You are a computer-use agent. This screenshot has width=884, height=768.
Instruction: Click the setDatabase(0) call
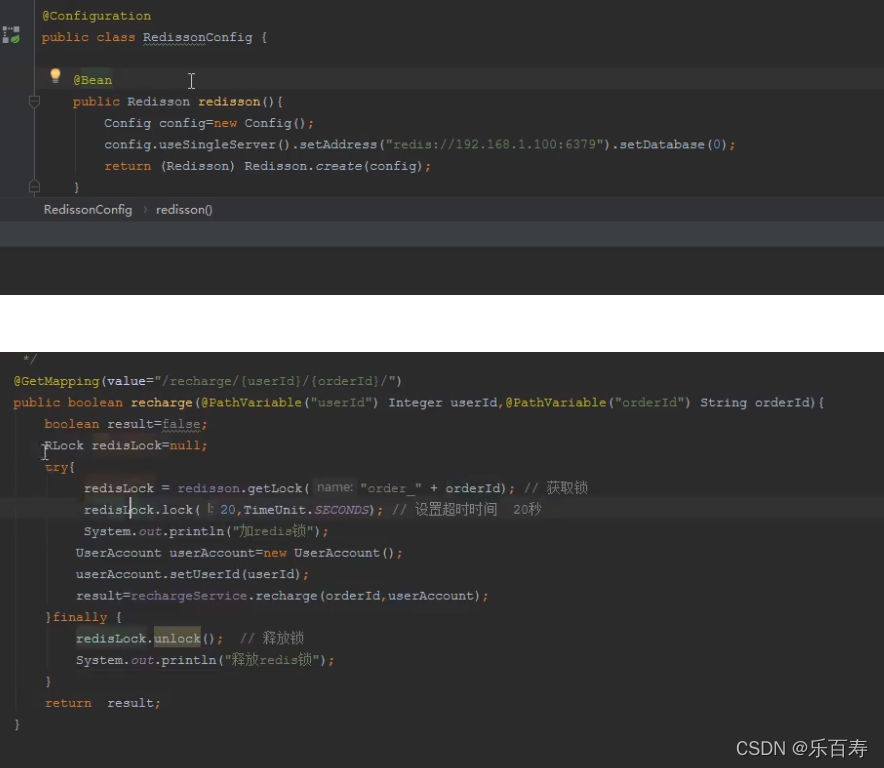click(673, 144)
